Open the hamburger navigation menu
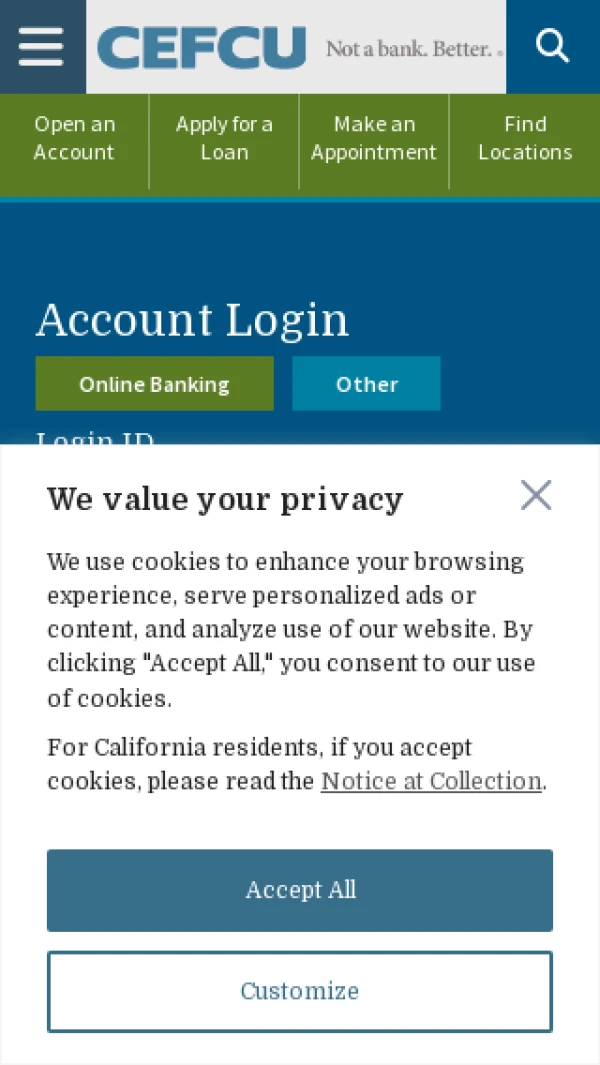Image resolution: width=600 pixels, height=1065 pixels. (x=41, y=47)
